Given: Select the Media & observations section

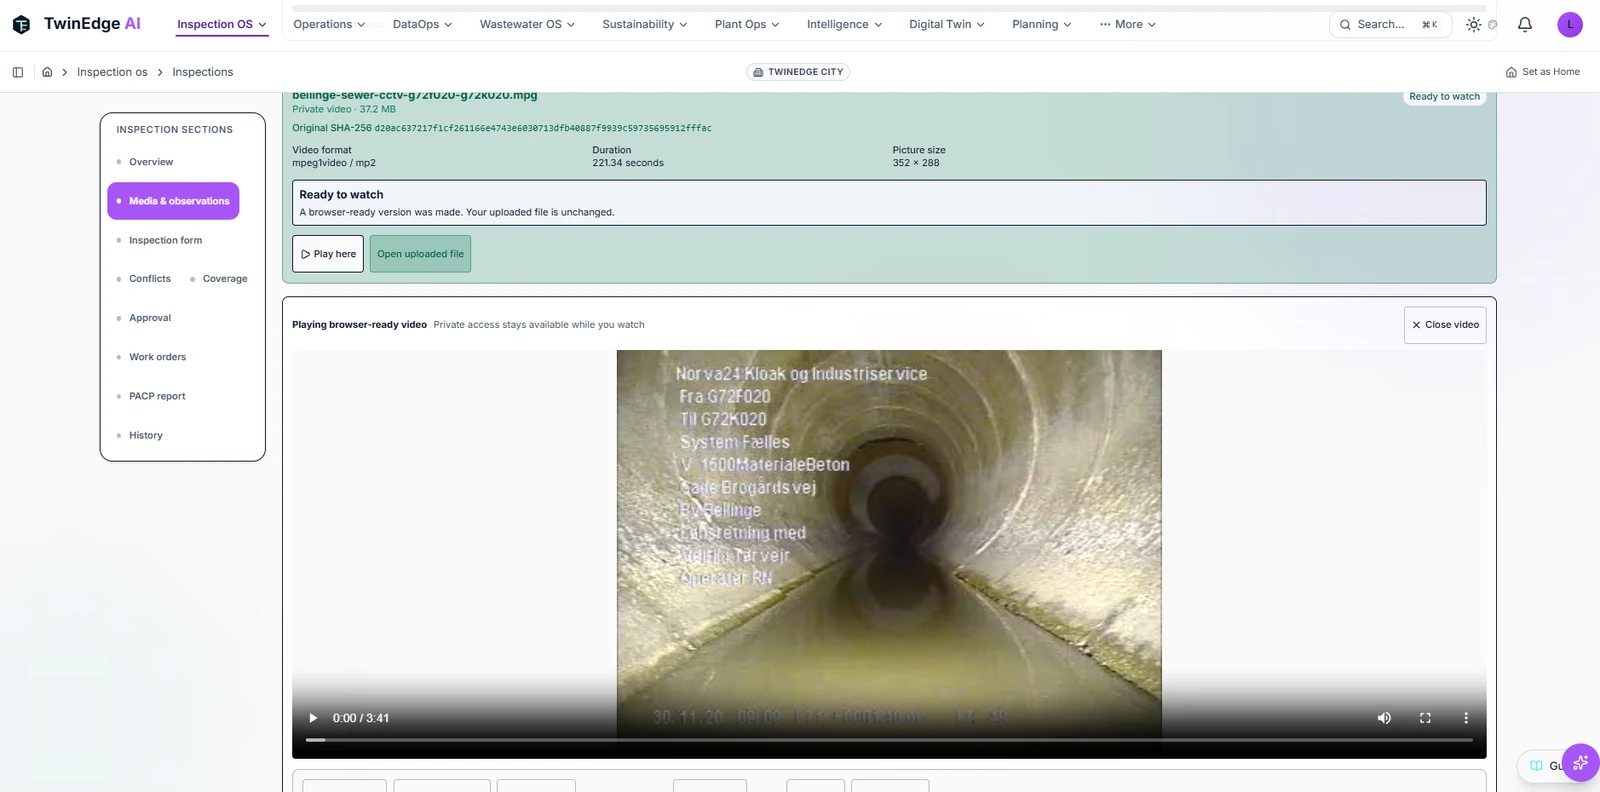Looking at the screenshot, I should [x=173, y=201].
